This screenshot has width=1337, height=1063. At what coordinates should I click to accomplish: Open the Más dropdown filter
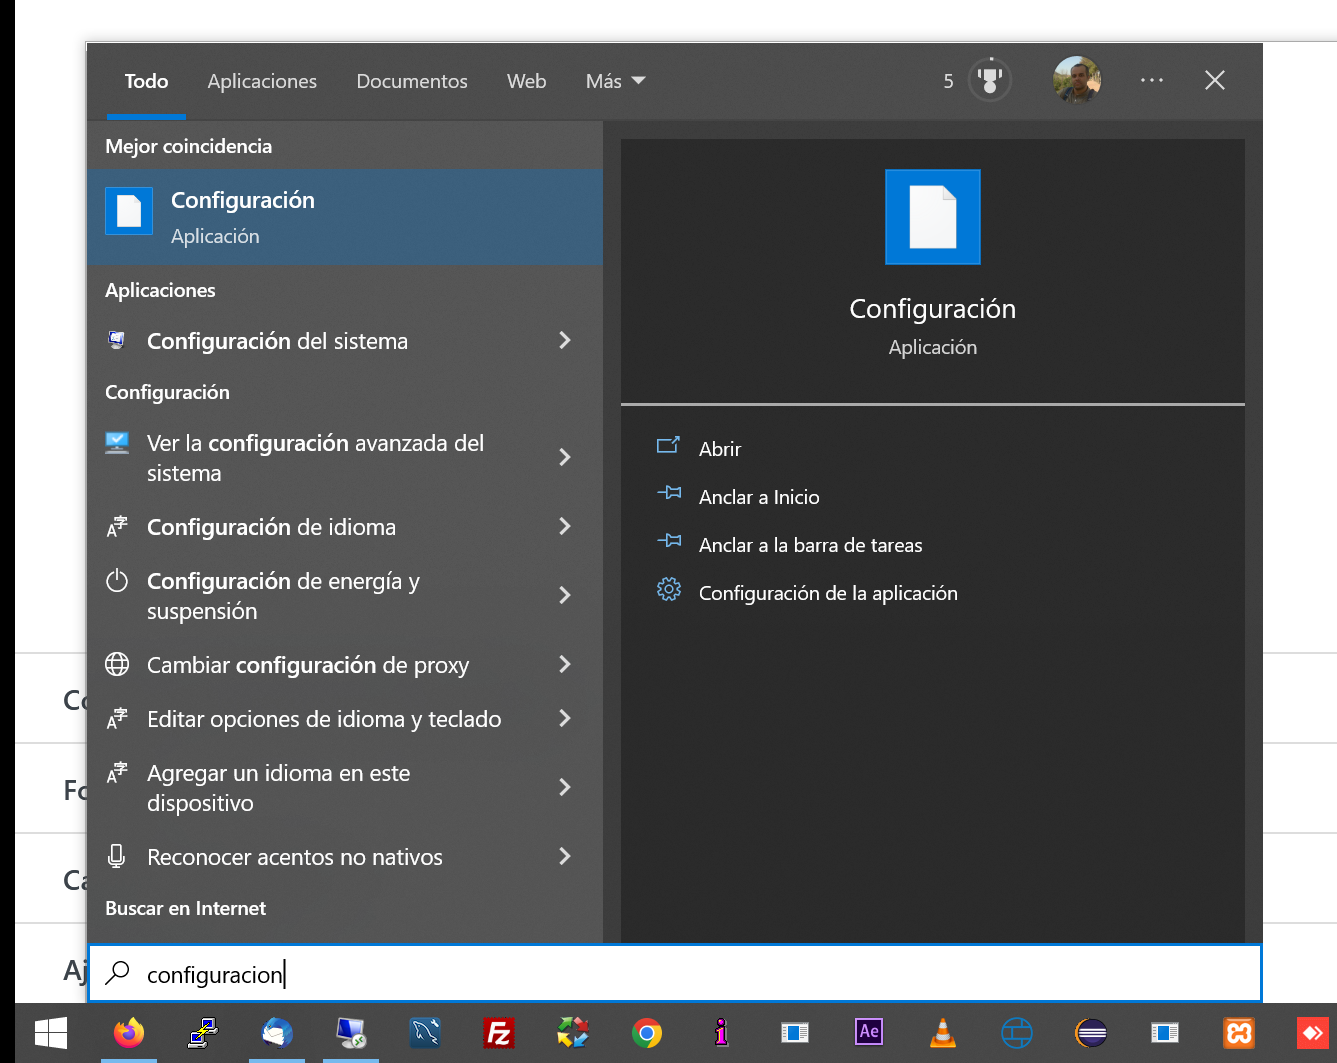click(615, 81)
